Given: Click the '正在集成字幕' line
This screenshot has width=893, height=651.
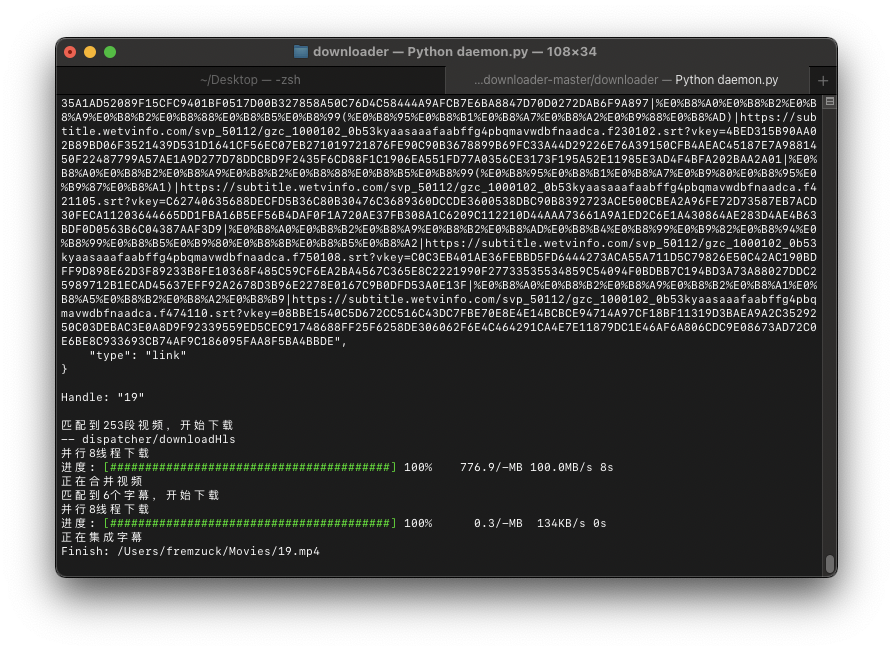Looking at the screenshot, I should 101,537.
